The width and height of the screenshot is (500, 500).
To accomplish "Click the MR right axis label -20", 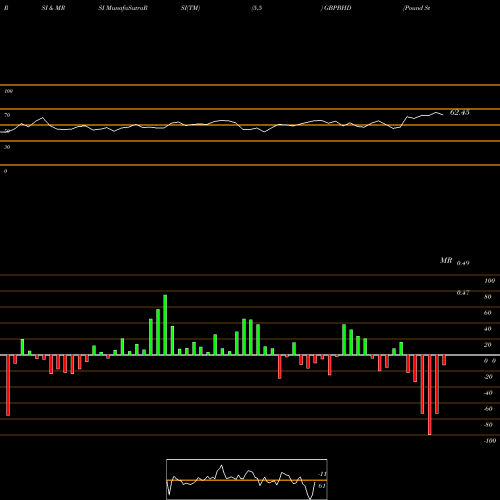I will [488, 377].
